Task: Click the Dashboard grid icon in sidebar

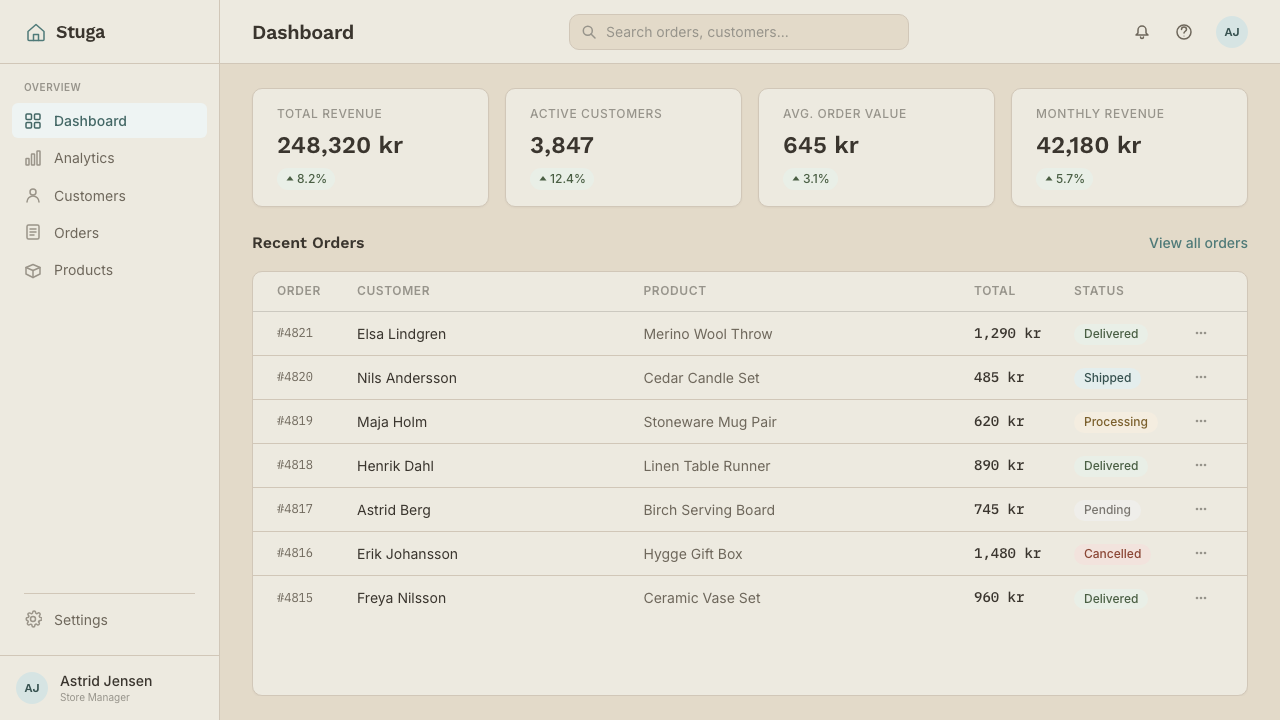Action: click(x=33, y=121)
